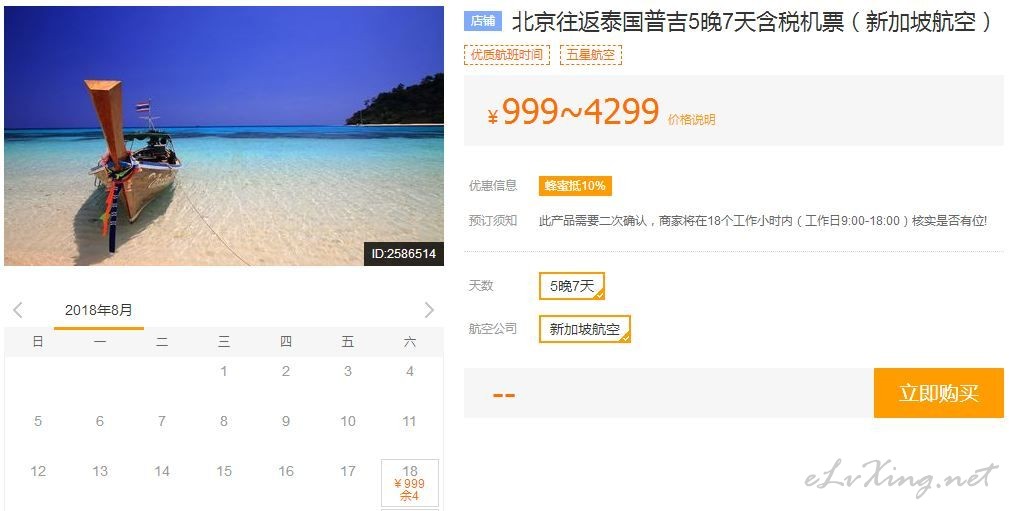
Task: Open the Phuket beach boat photo
Action: 224,136
